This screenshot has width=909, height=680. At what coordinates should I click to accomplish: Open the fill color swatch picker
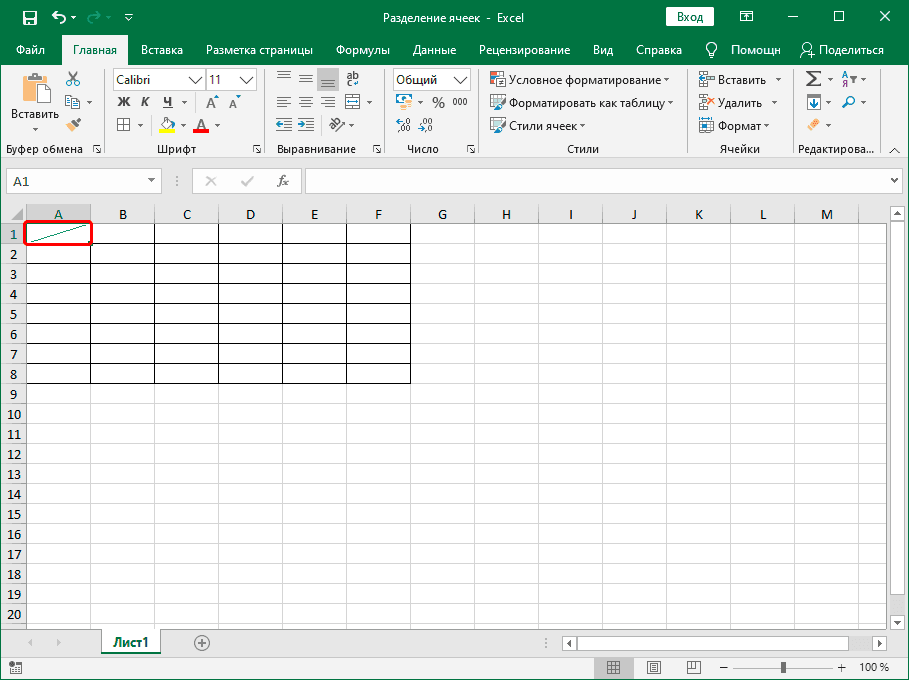coord(182,124)
